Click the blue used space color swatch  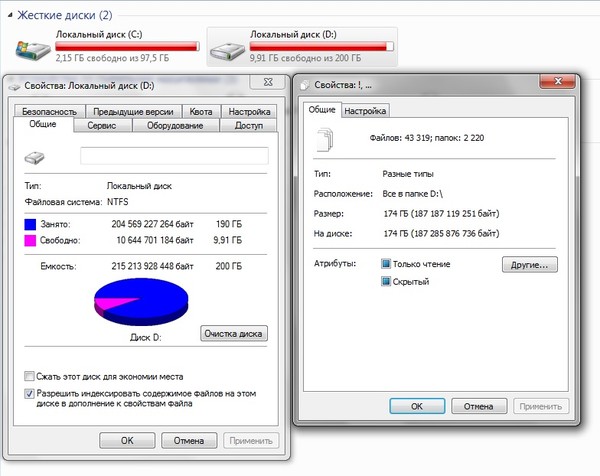coord(32,225)
